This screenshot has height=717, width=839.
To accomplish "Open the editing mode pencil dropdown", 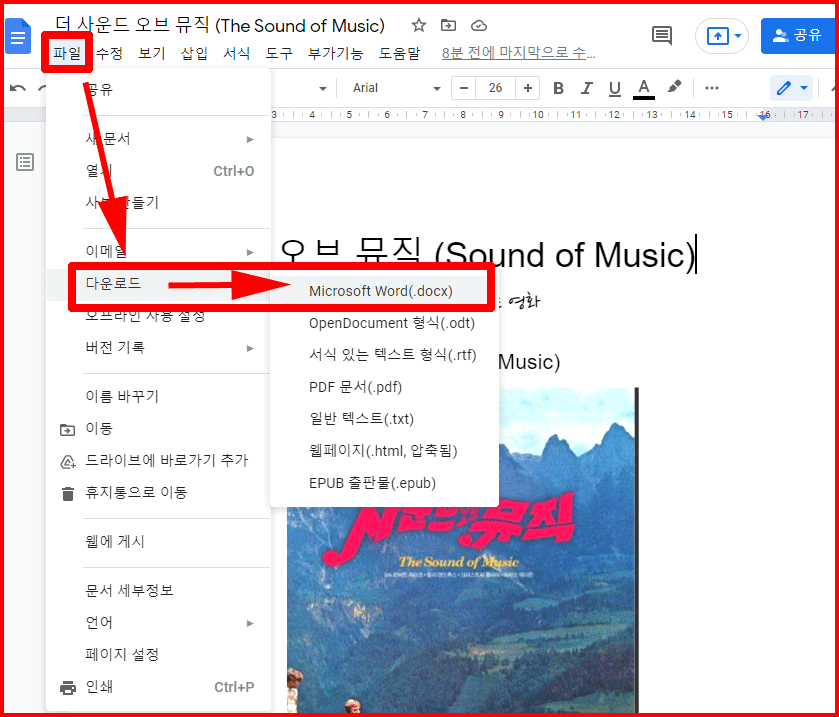I will 791,88.
